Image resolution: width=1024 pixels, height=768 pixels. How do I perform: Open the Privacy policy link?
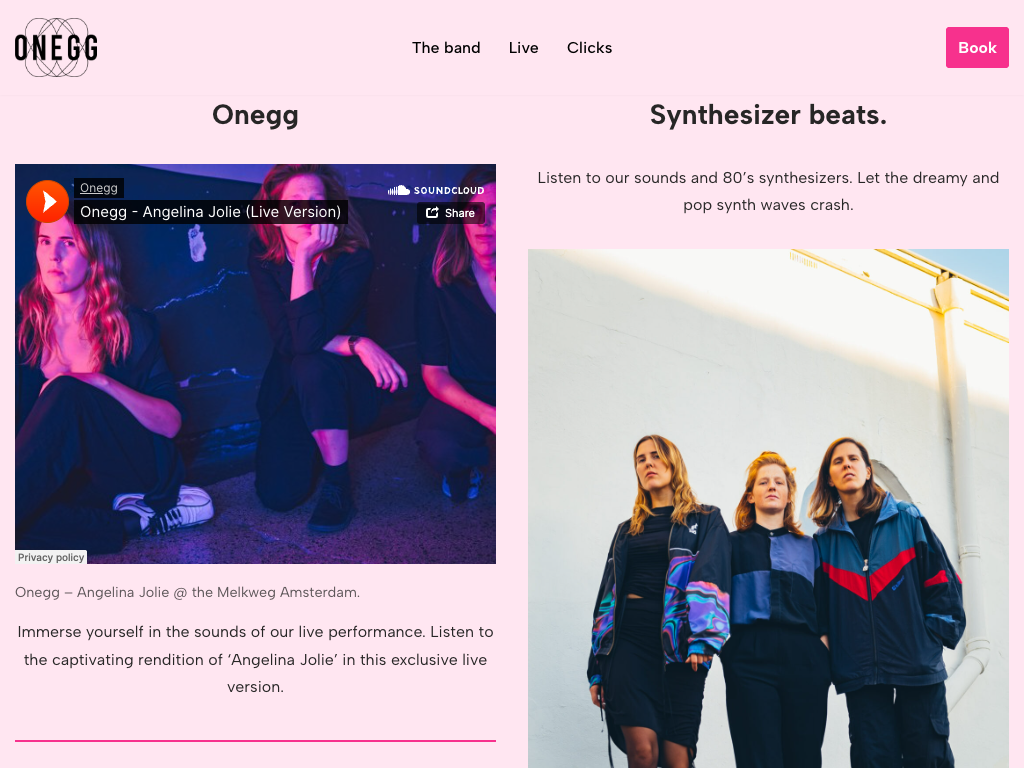(51, 557)
